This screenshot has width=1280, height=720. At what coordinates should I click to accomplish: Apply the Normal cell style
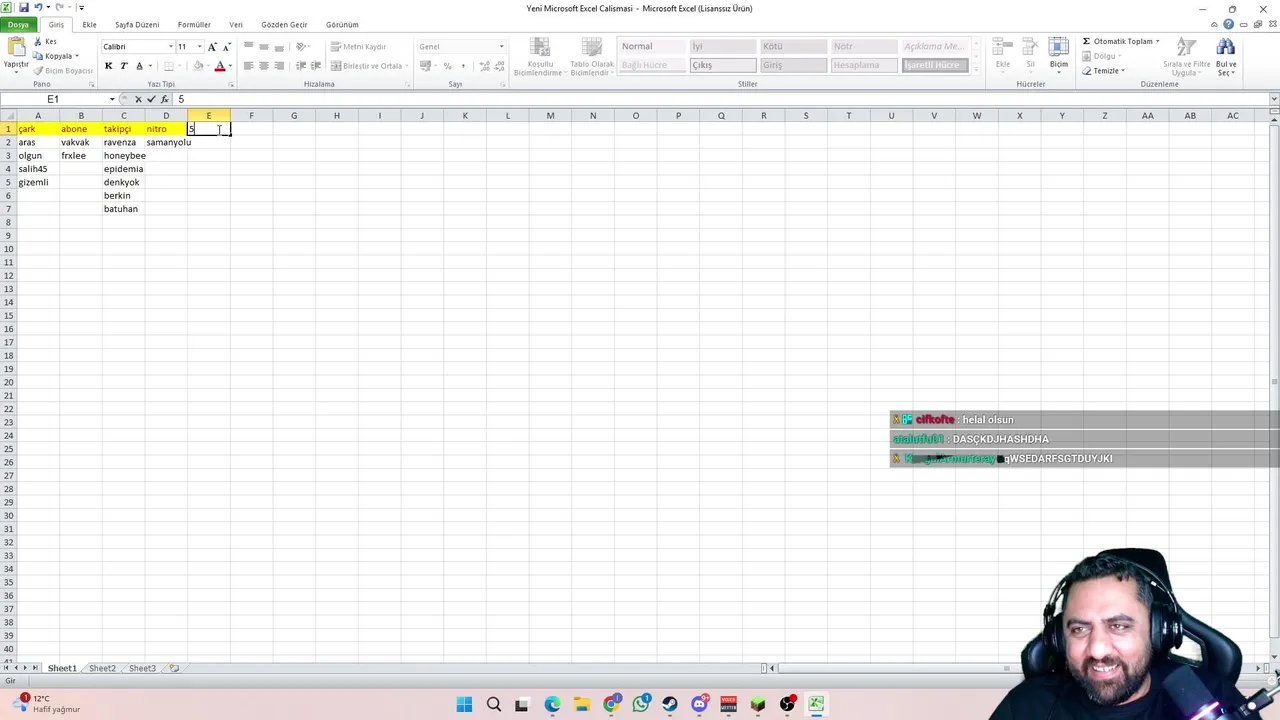pos(651,46)
